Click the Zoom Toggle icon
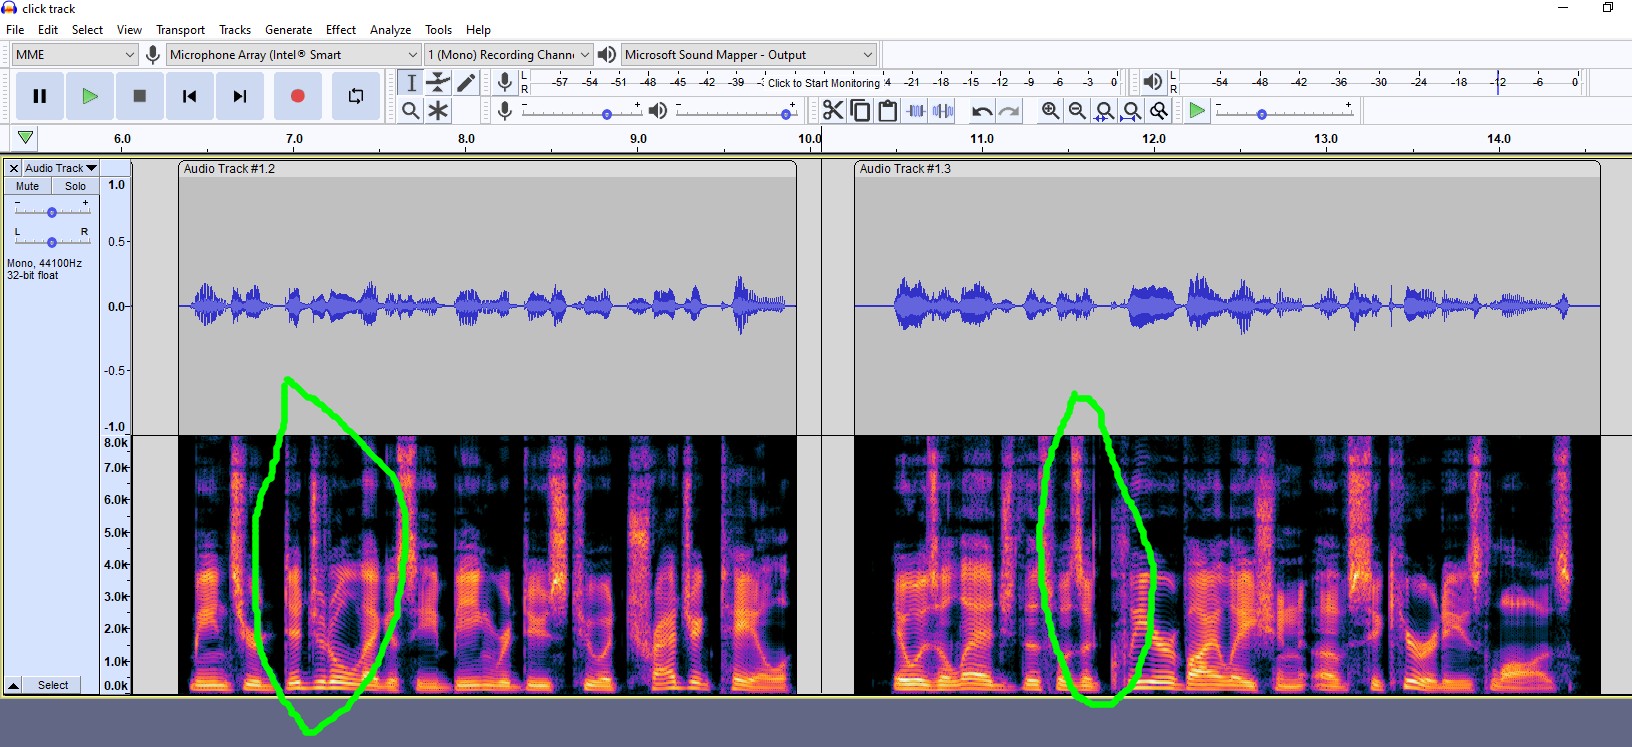1632x747 pixels. tap(1159, 110)
